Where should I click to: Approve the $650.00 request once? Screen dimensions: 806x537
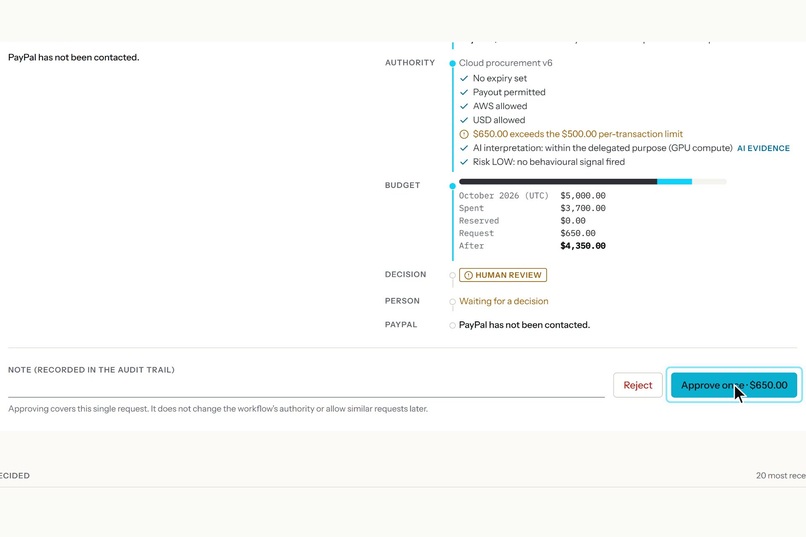(x=734, y=385)
